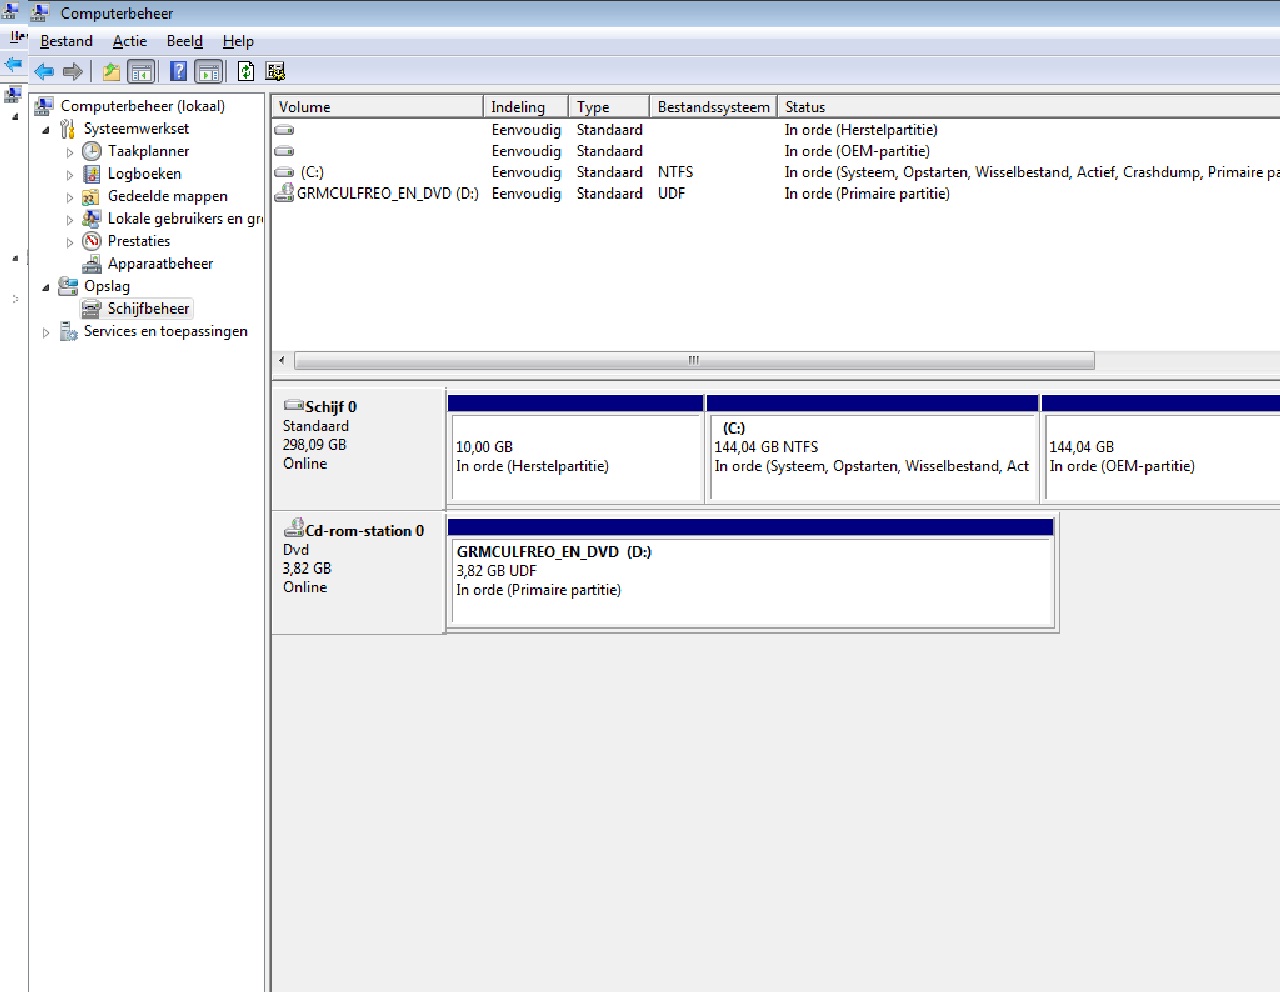Expand Lokale gebruikers en groepen node

[x=70, y=220]
